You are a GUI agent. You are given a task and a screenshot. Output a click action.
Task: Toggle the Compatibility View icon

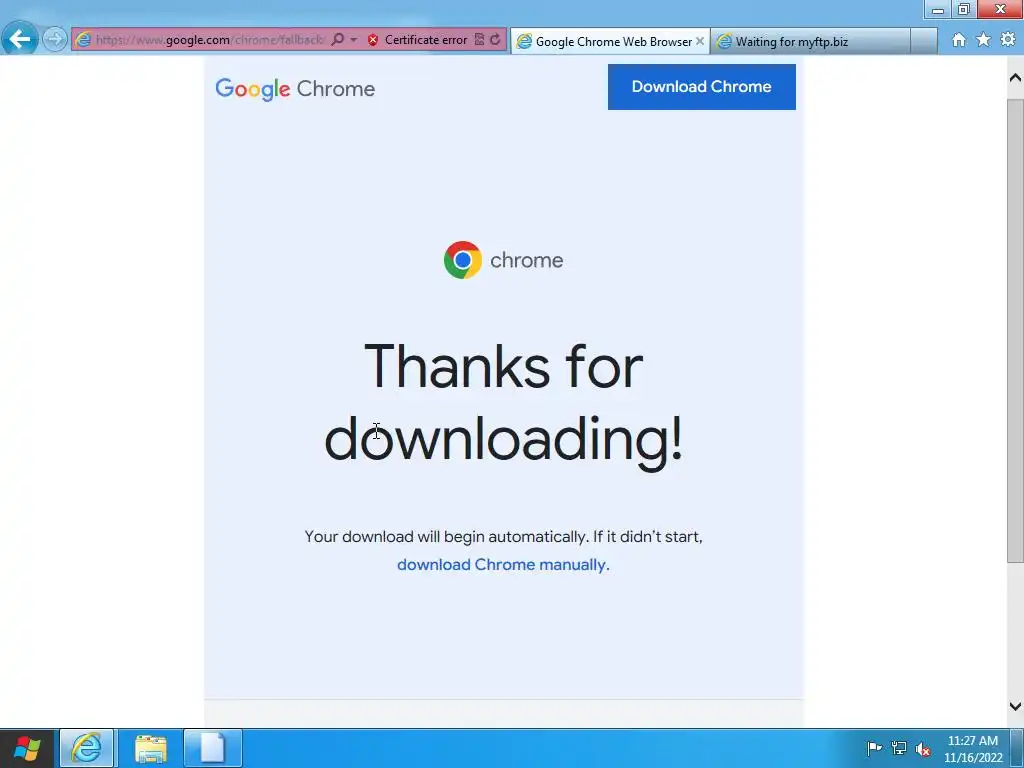pyautogui.click(x=479, y=40)
